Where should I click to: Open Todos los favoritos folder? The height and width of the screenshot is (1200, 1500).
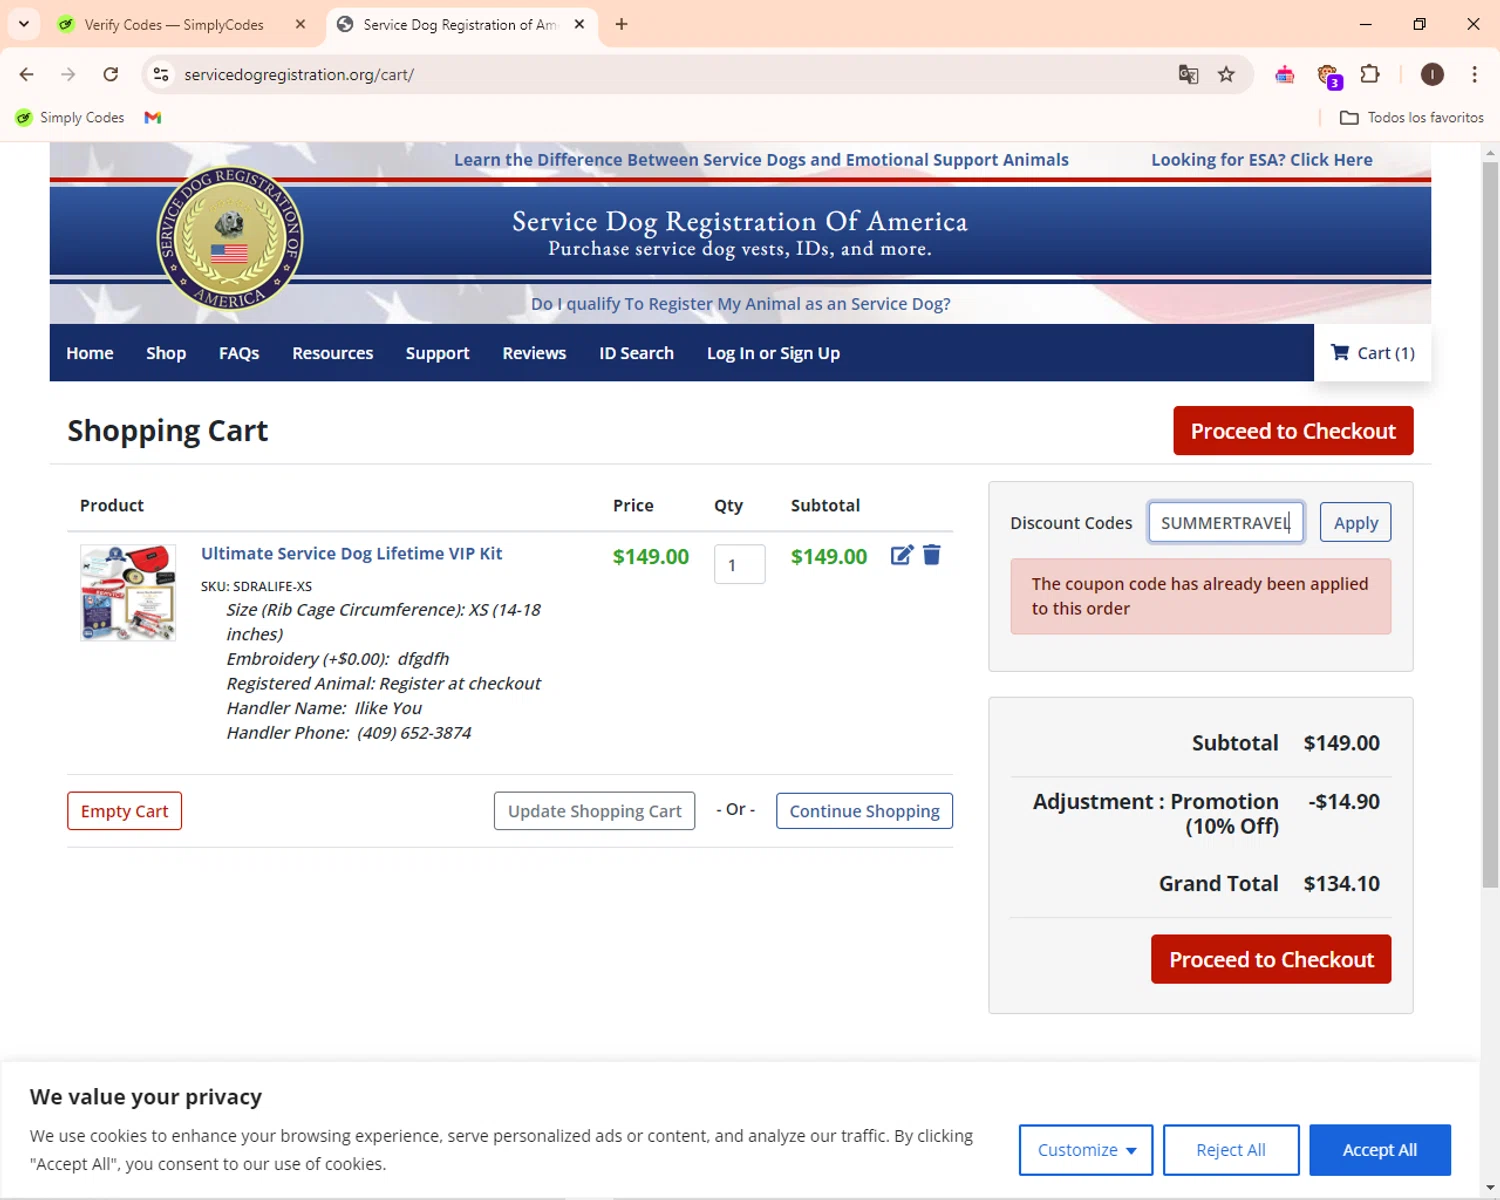tap(1412, 117)
